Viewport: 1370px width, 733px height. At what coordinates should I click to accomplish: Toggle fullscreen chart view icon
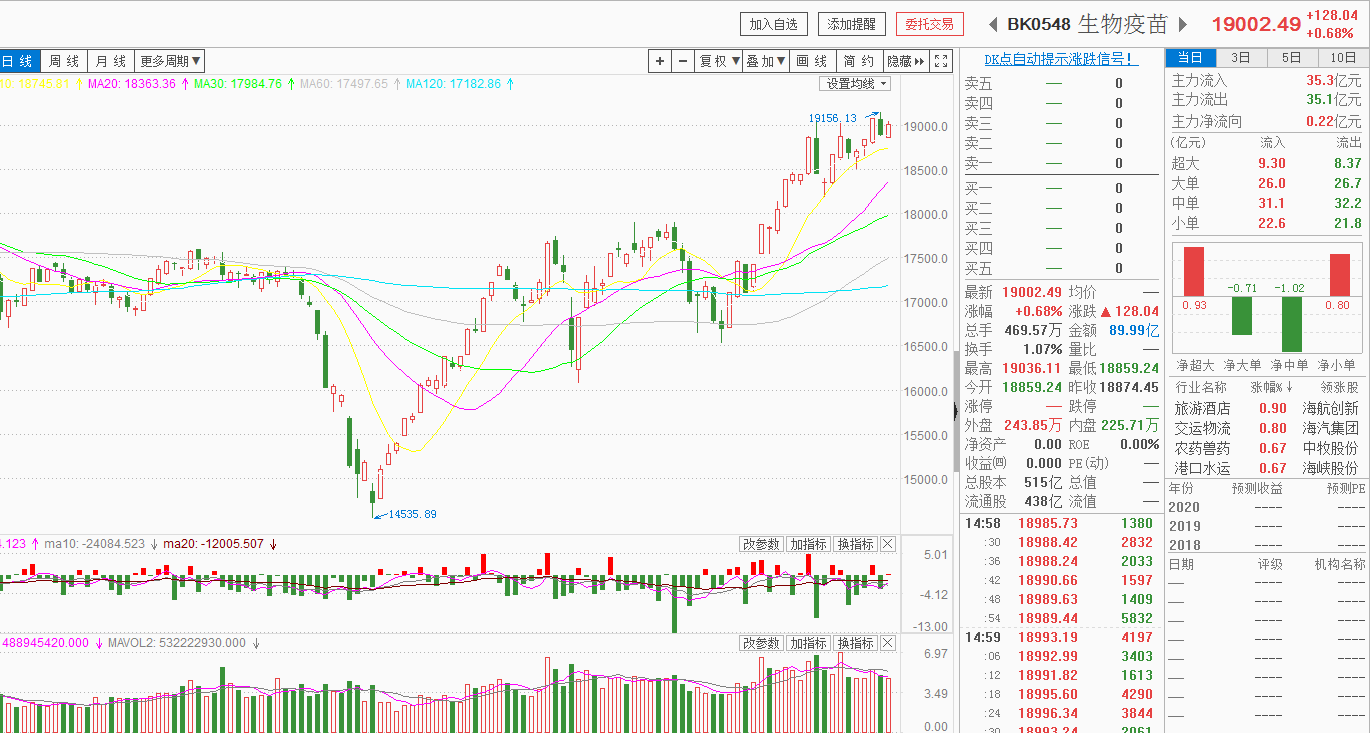pos(941,61)
